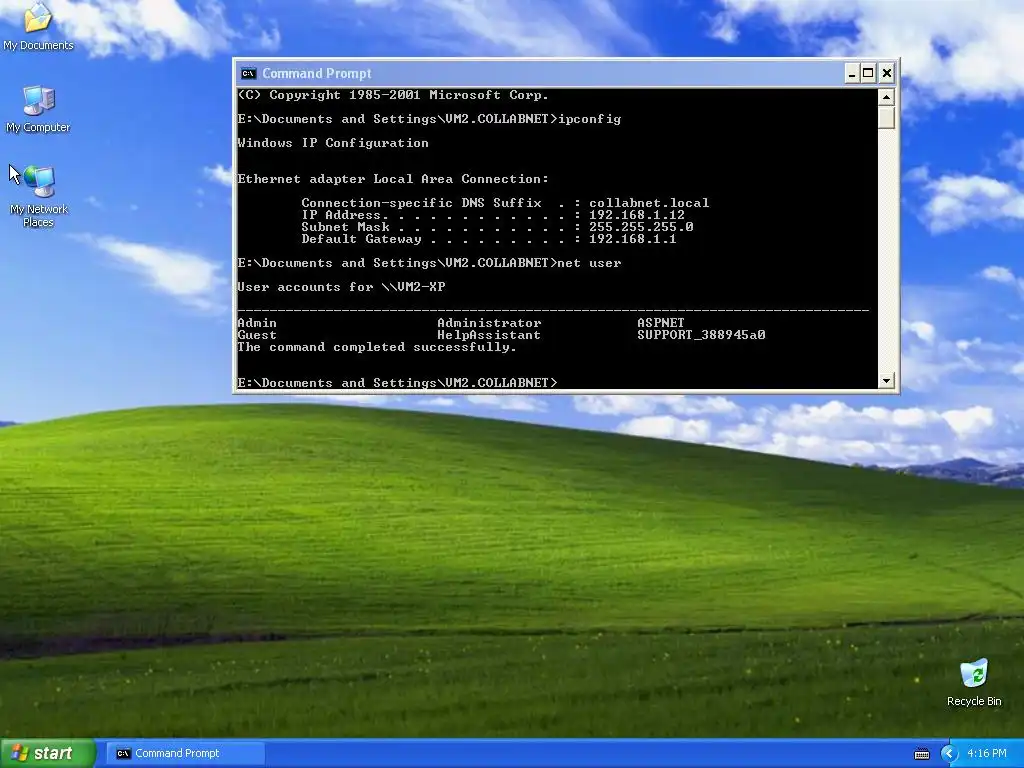Click the 'net user' command text

[590, 263]
